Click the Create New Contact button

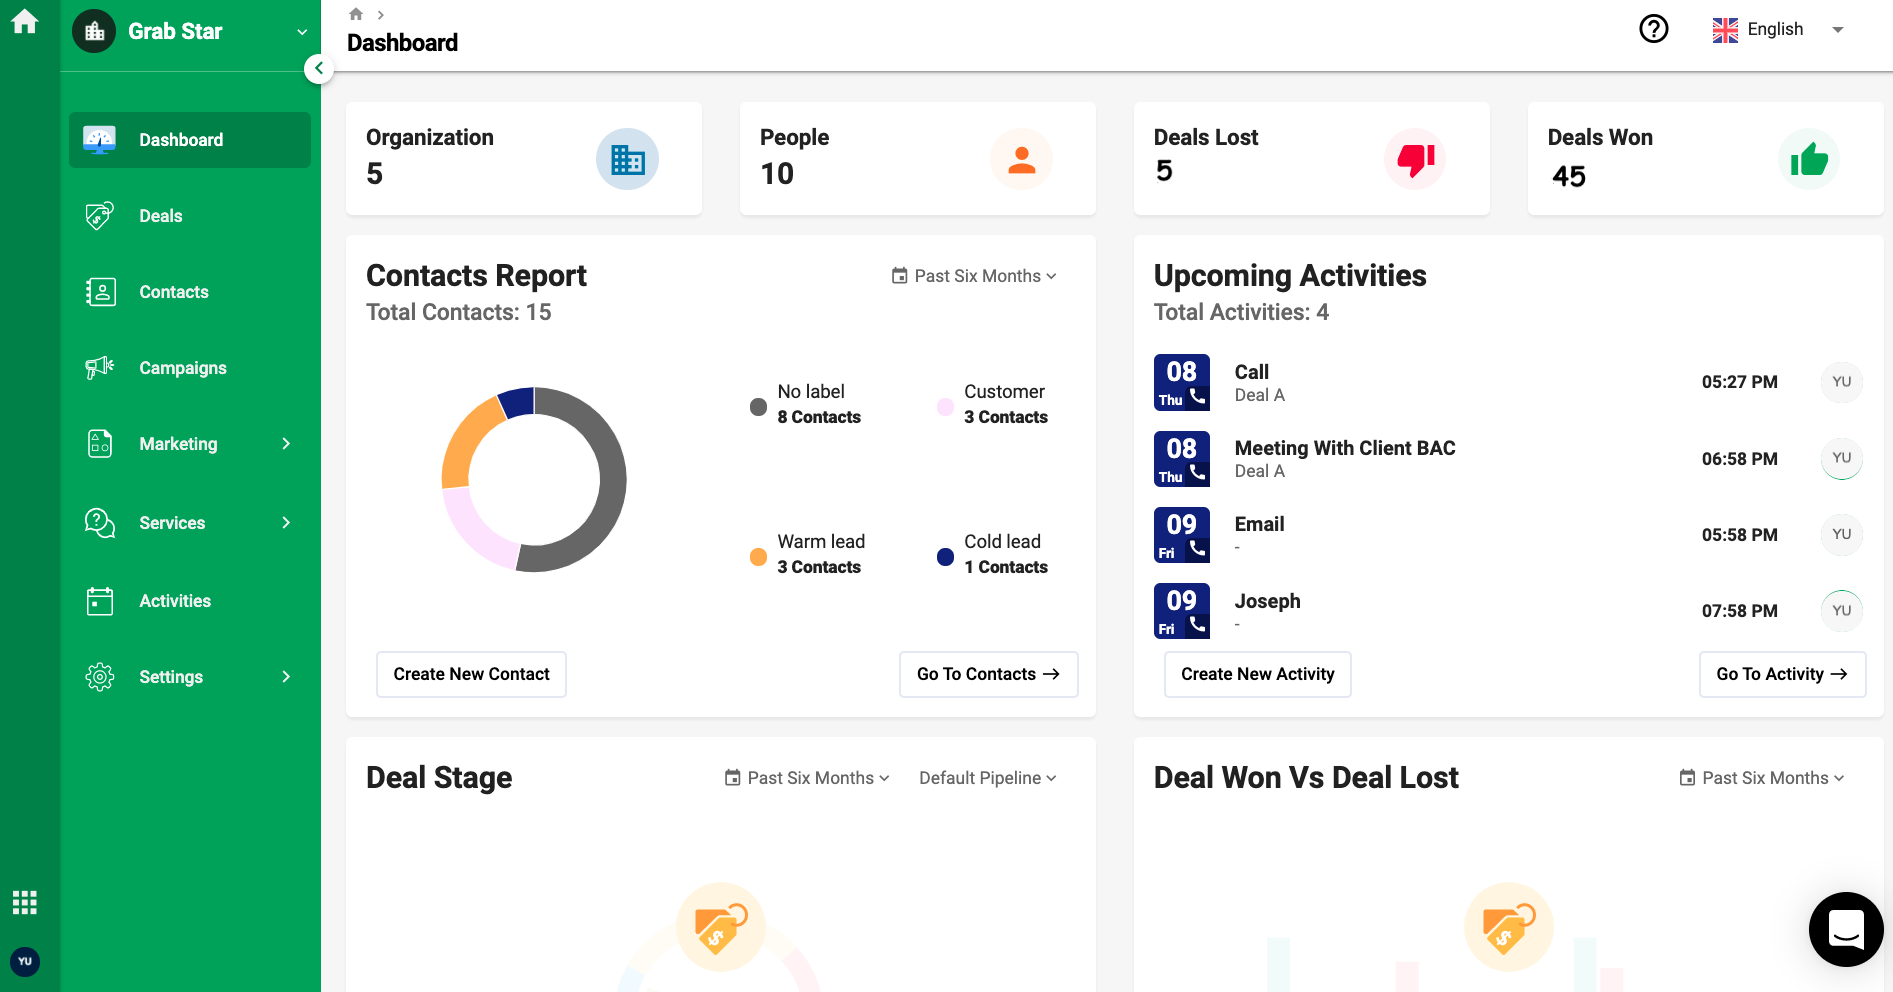[x=471, y=674]
